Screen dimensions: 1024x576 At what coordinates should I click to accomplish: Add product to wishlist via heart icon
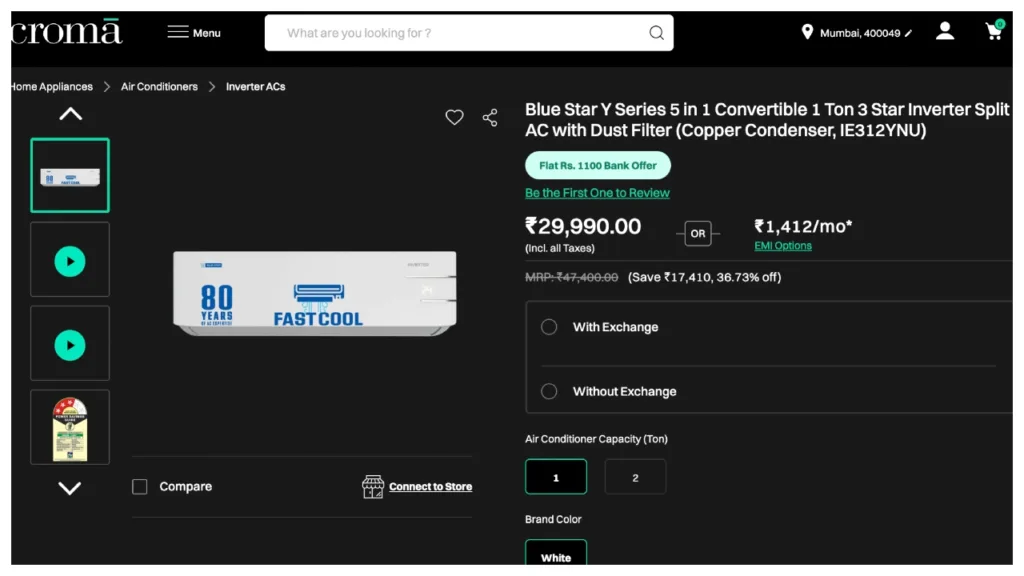click(x=454, y=117)
